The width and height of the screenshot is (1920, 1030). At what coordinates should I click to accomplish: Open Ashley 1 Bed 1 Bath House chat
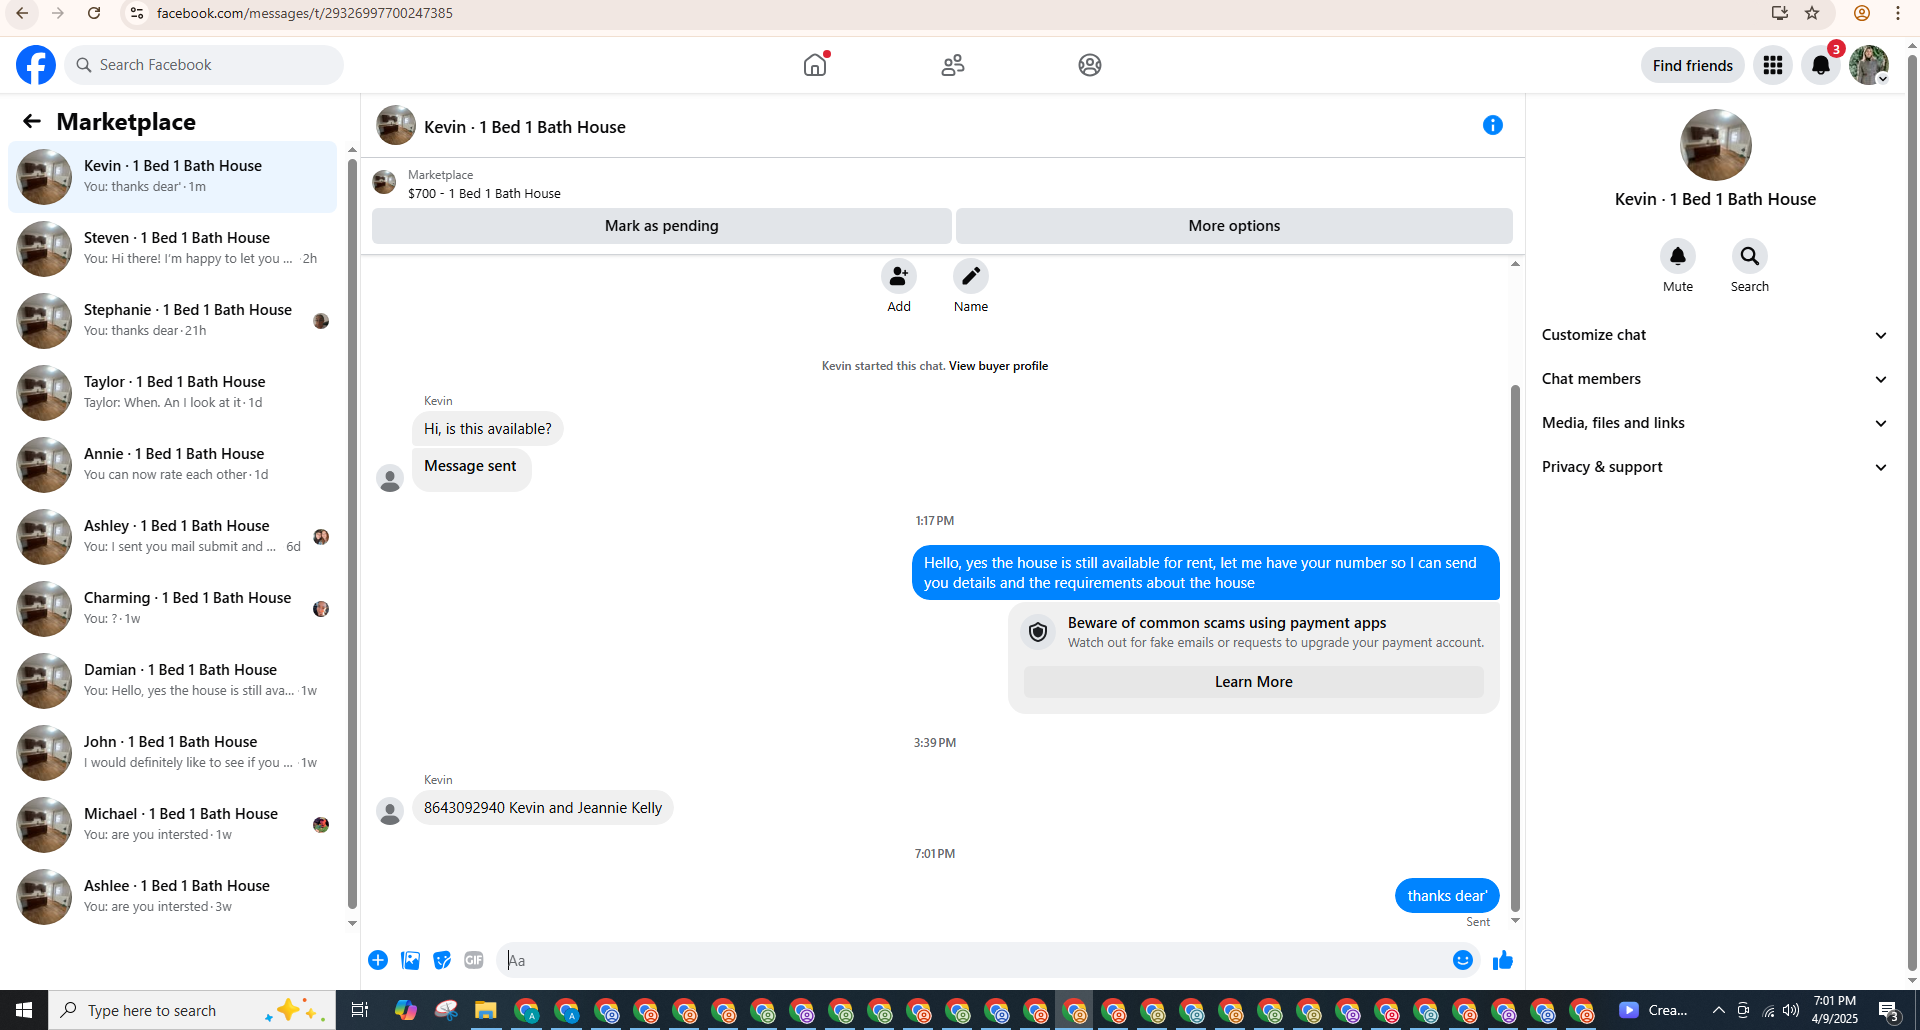[173, 536]
